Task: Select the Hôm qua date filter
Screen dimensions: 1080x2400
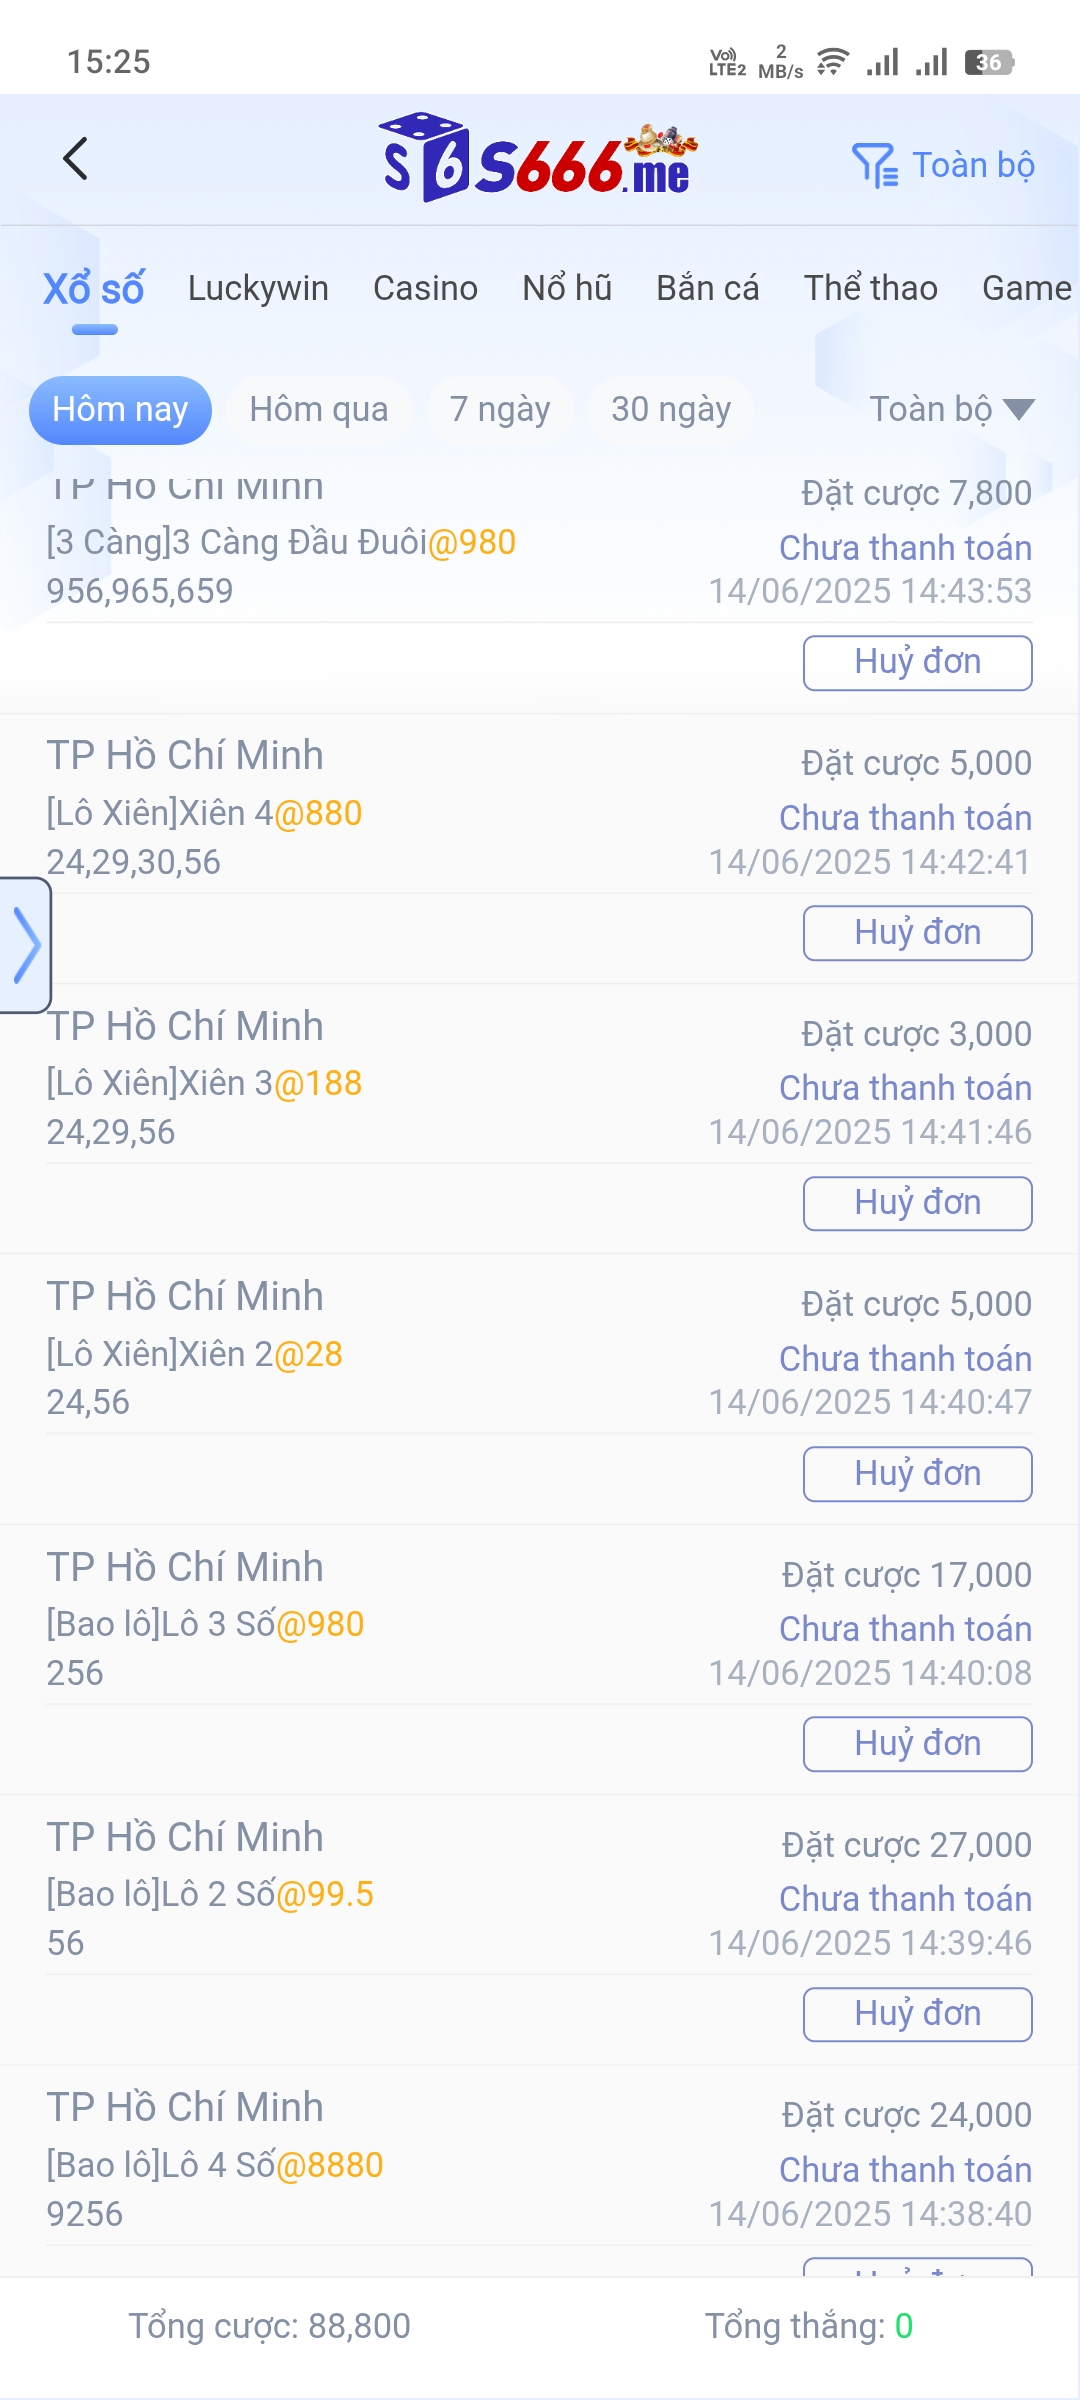Action: click(318, 409)
